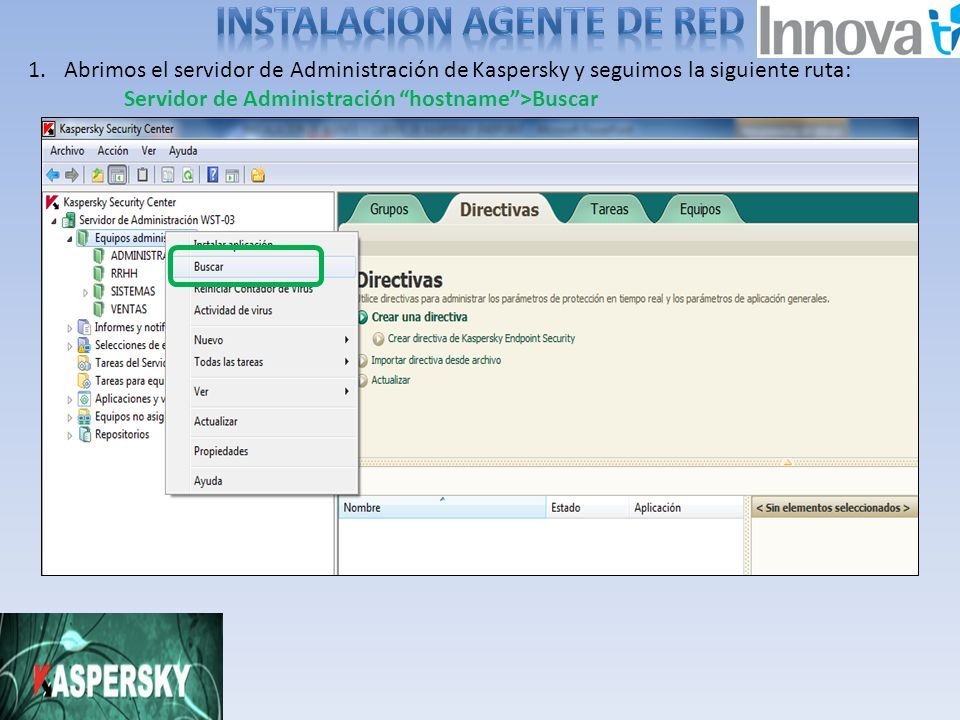Click the clipboard paste toolbar icon
960x720 pixels.
click(x=143, y=175)
